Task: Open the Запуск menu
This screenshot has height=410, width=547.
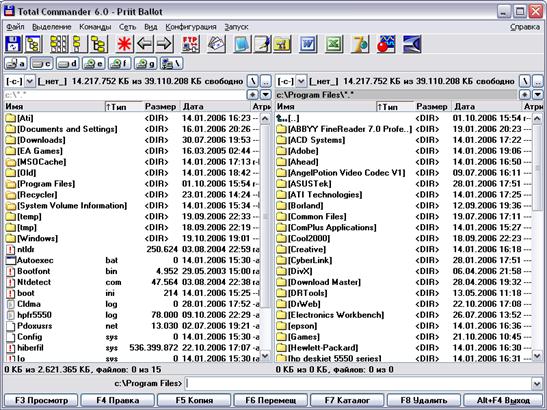Action: click(x=236, y=27)
